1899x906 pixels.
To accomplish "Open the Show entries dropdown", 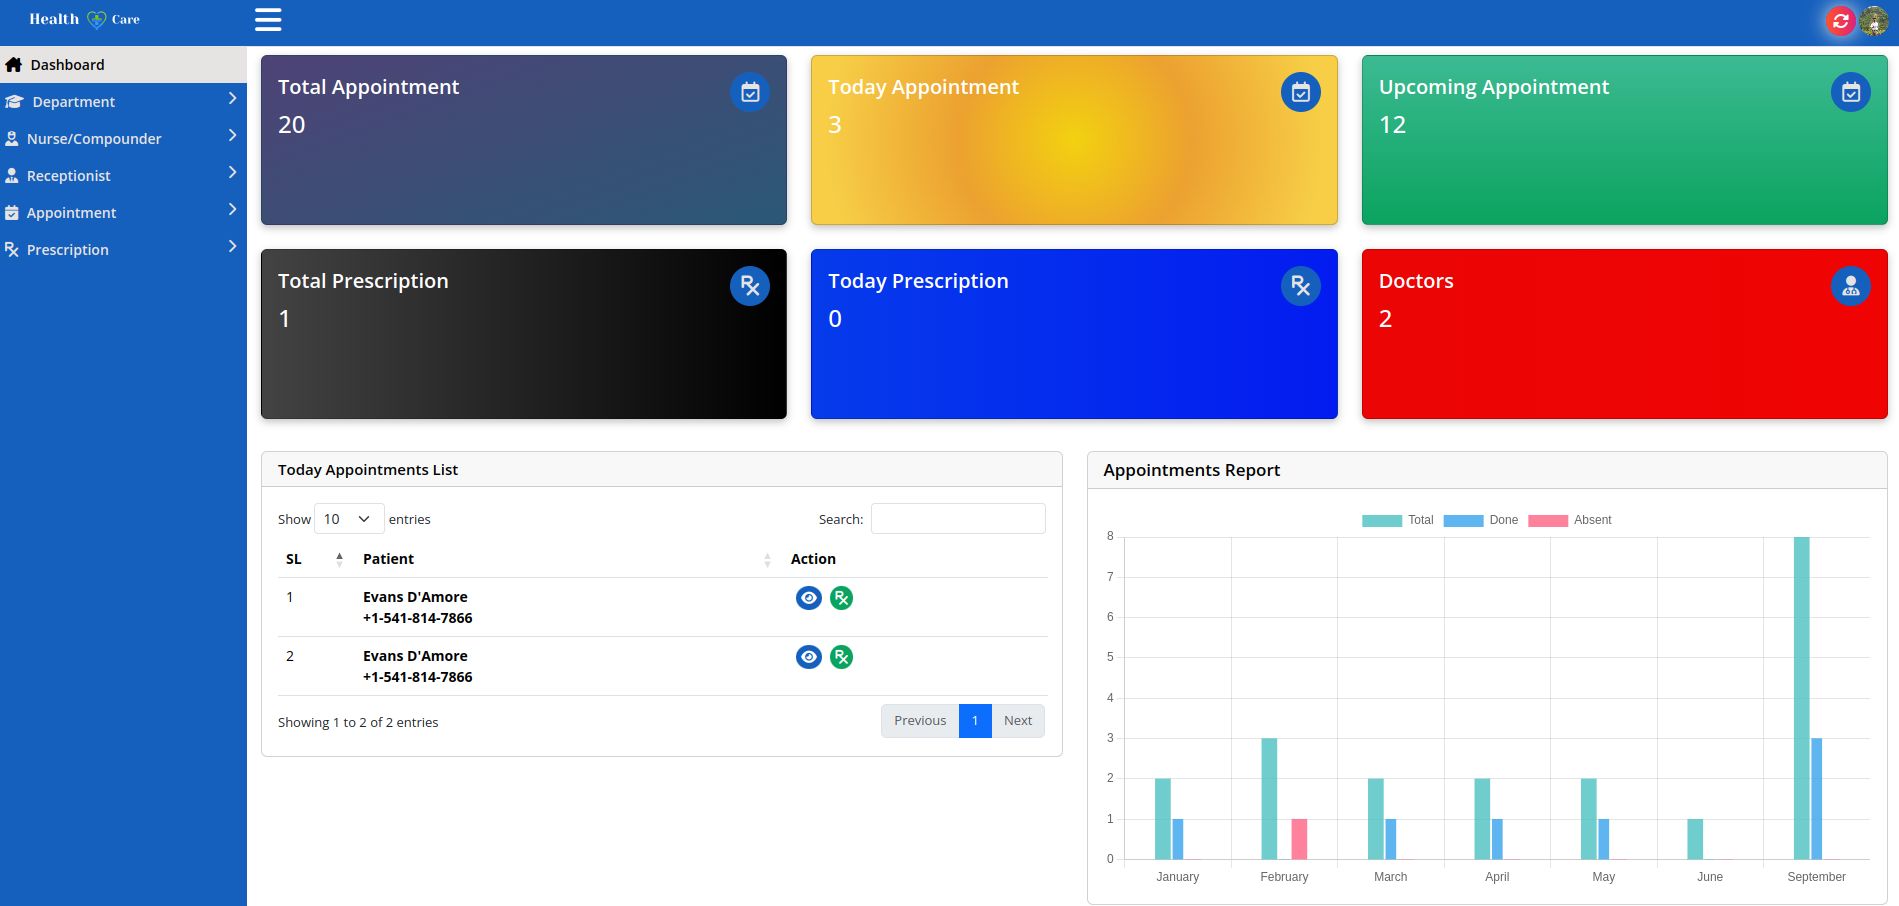I will click(x=349, y=519).
